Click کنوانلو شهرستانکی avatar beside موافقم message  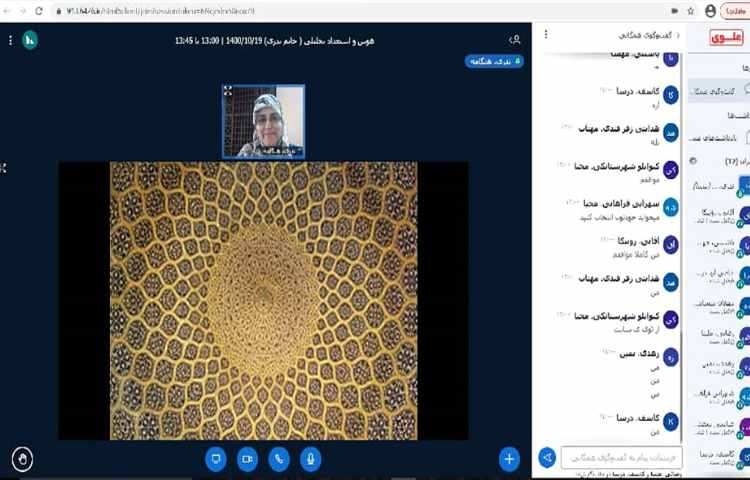pos(671,170)
